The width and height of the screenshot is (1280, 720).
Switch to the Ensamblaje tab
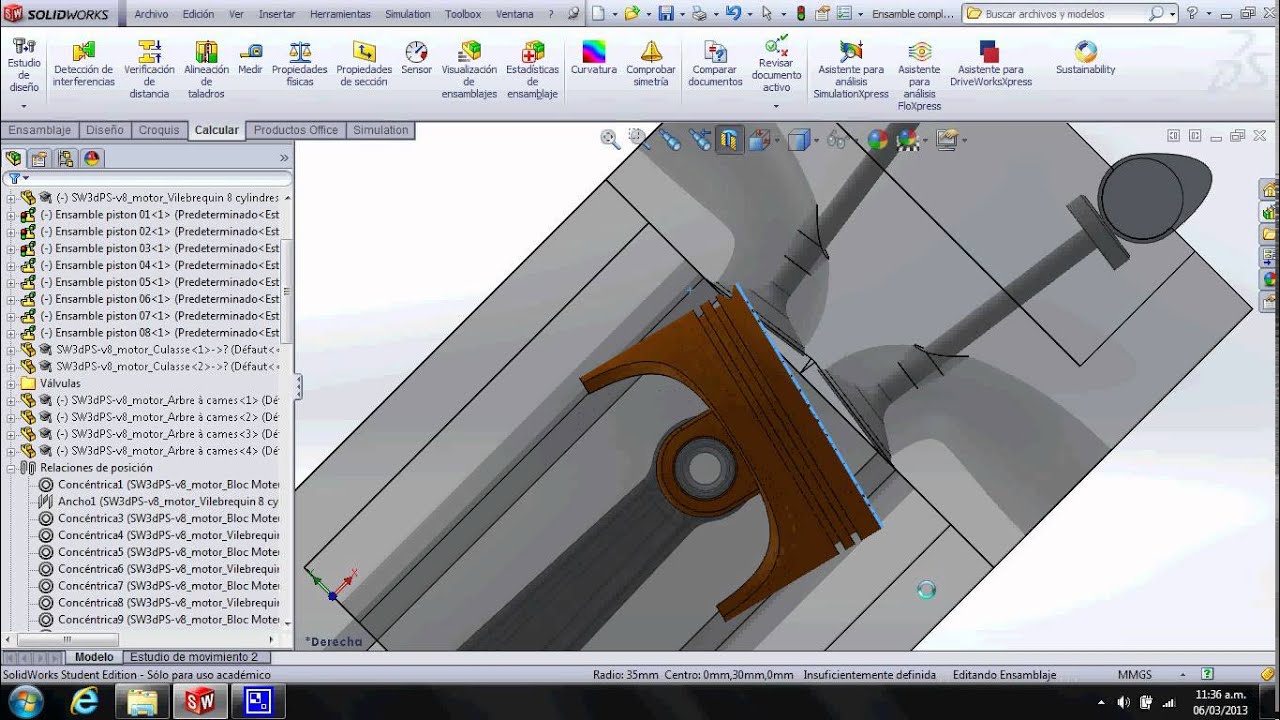click(x=40, y=130)
